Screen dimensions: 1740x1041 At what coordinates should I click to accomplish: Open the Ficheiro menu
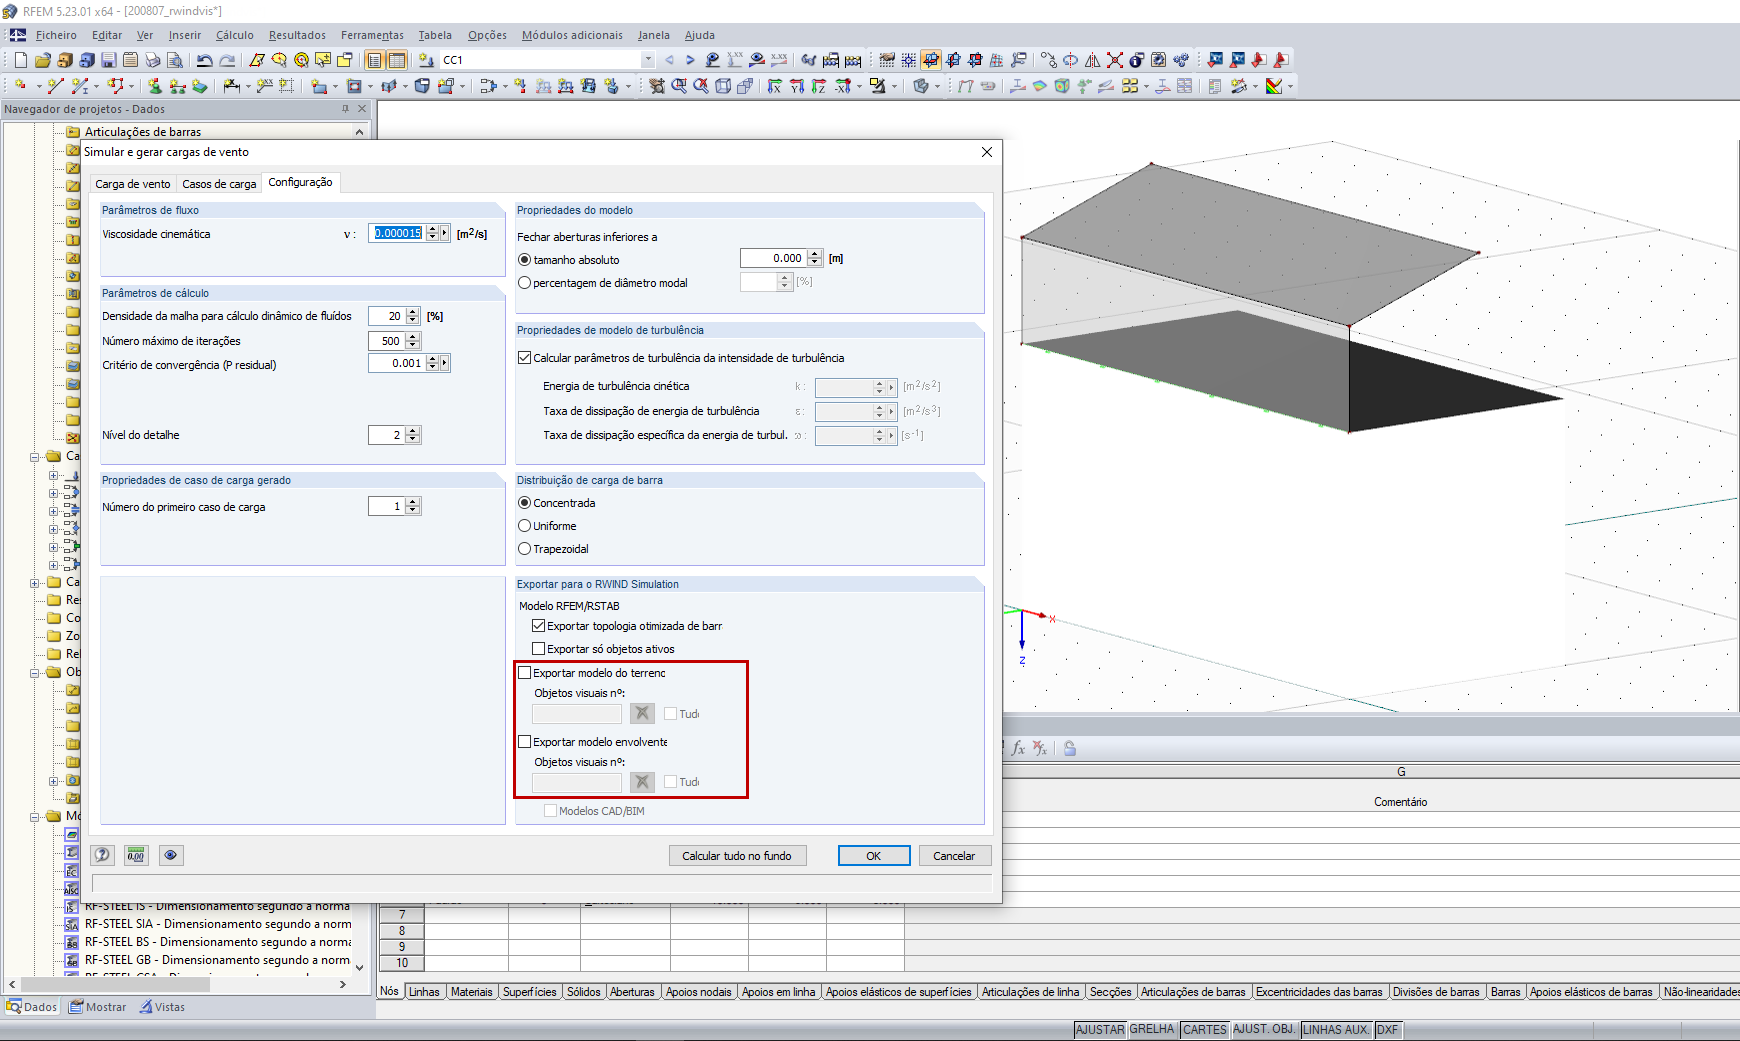click(x=56, y=35)
